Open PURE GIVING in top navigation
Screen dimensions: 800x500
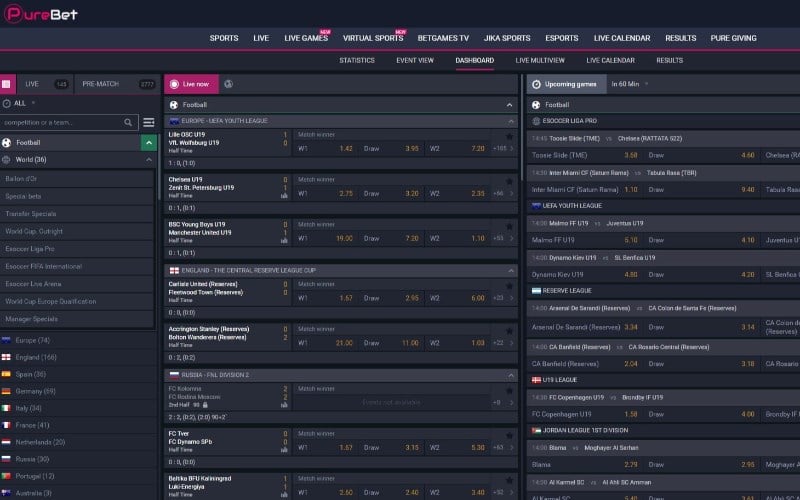tap(733, 38)
